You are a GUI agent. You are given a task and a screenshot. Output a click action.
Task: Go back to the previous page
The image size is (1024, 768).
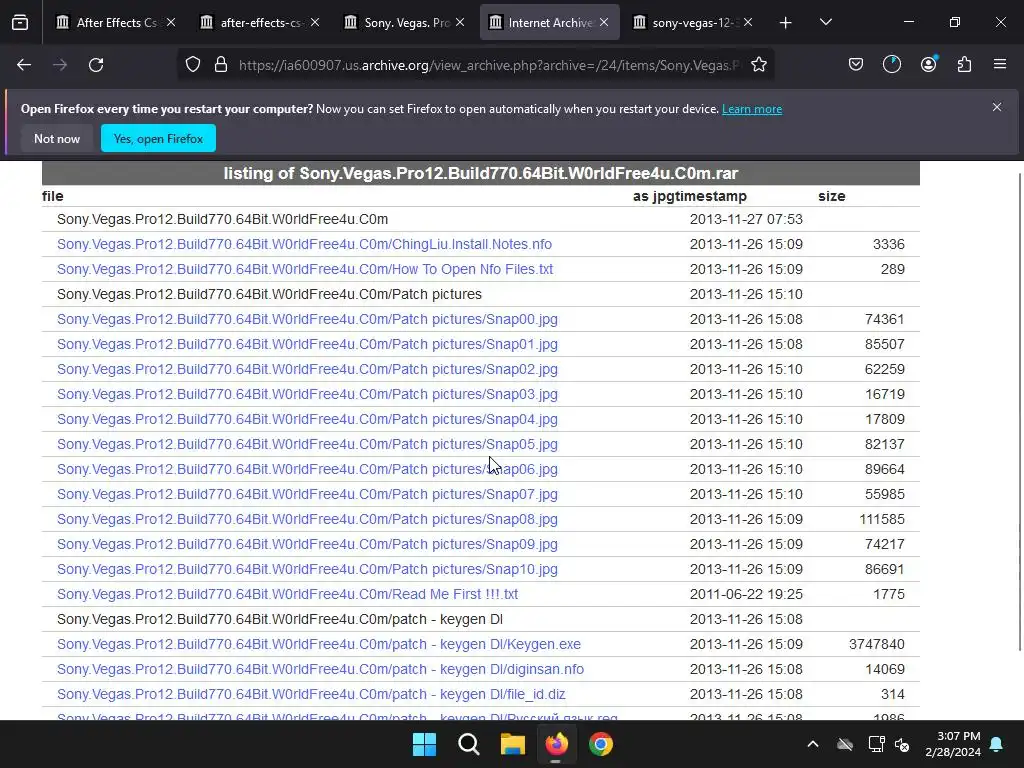pyautogui.click(x=24, y=65)
